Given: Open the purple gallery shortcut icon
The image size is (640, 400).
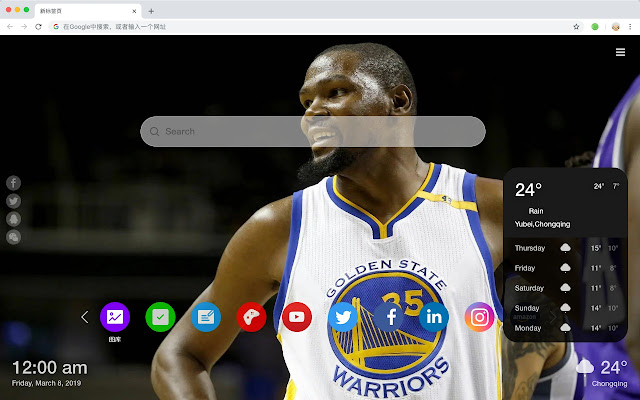Looking at the screenshot, I should tap(115, 317).
